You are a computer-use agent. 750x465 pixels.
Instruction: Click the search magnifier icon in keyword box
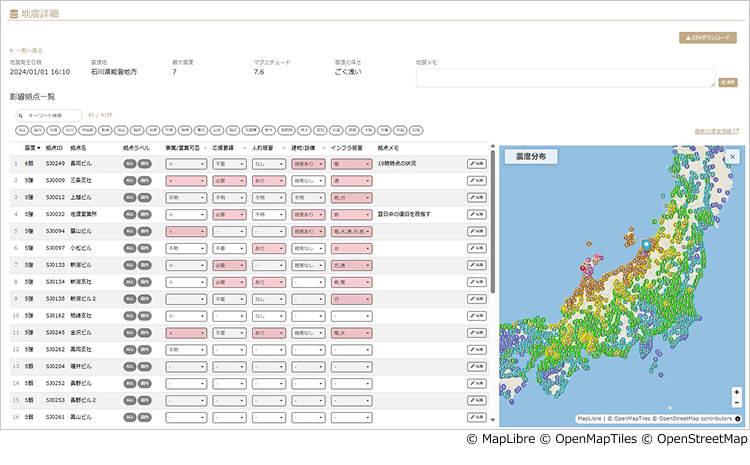click(x=22, y=115)
